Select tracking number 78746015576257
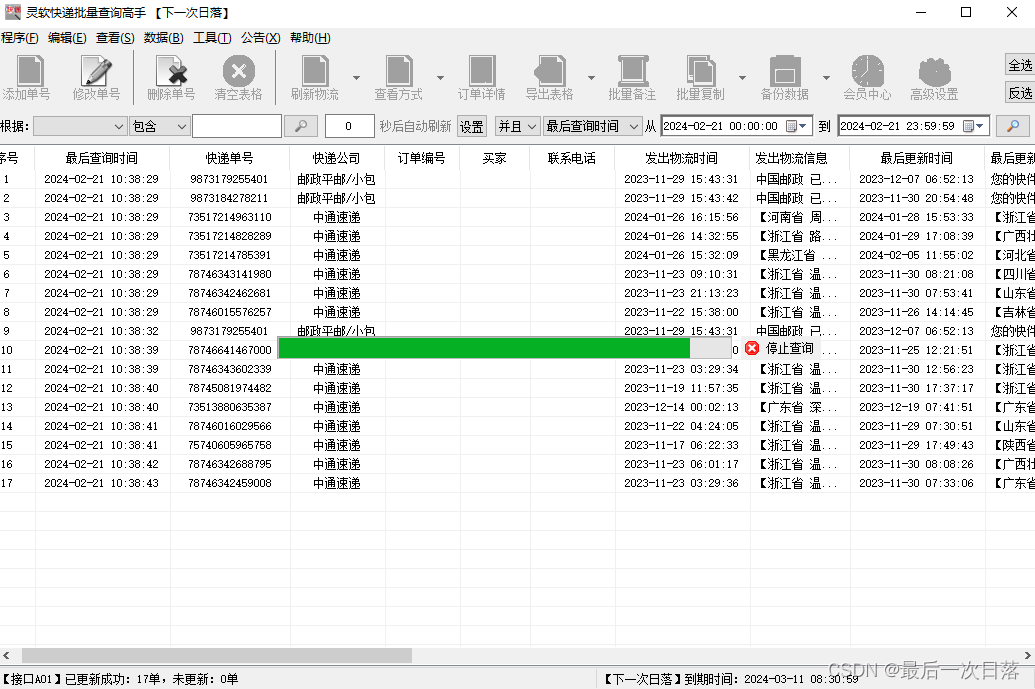1035x689 pixels. click(x=230, y=312)
